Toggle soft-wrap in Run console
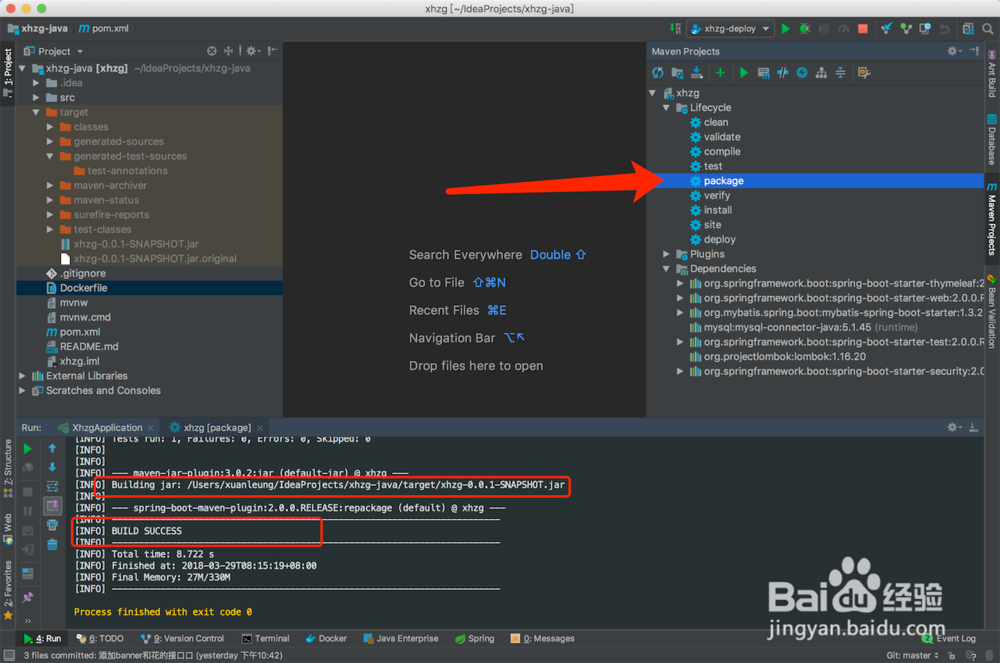The image size is (1000, 663). pyautogui.click(x=52, y=486)
